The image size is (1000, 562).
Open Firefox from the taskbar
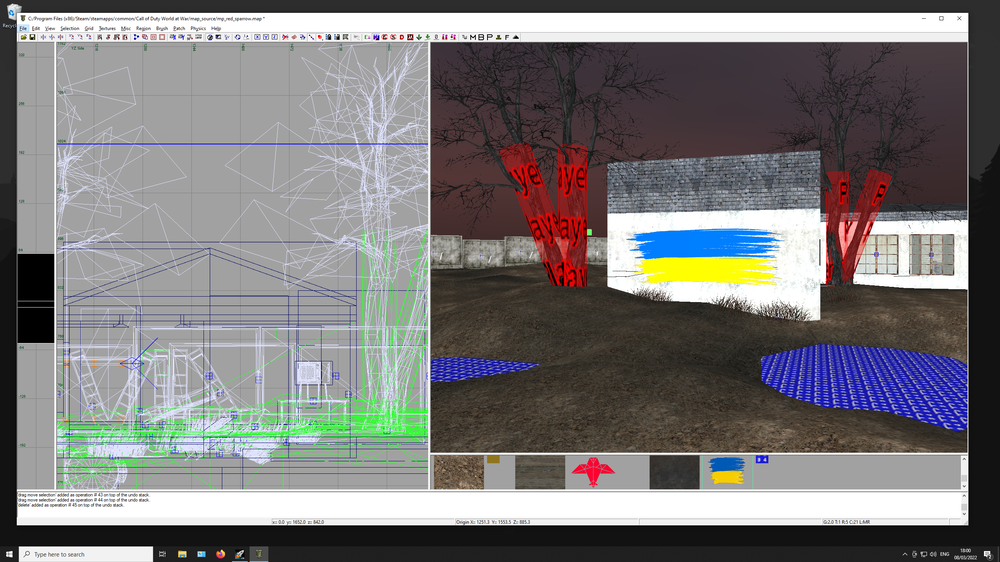tap(221, 554)
